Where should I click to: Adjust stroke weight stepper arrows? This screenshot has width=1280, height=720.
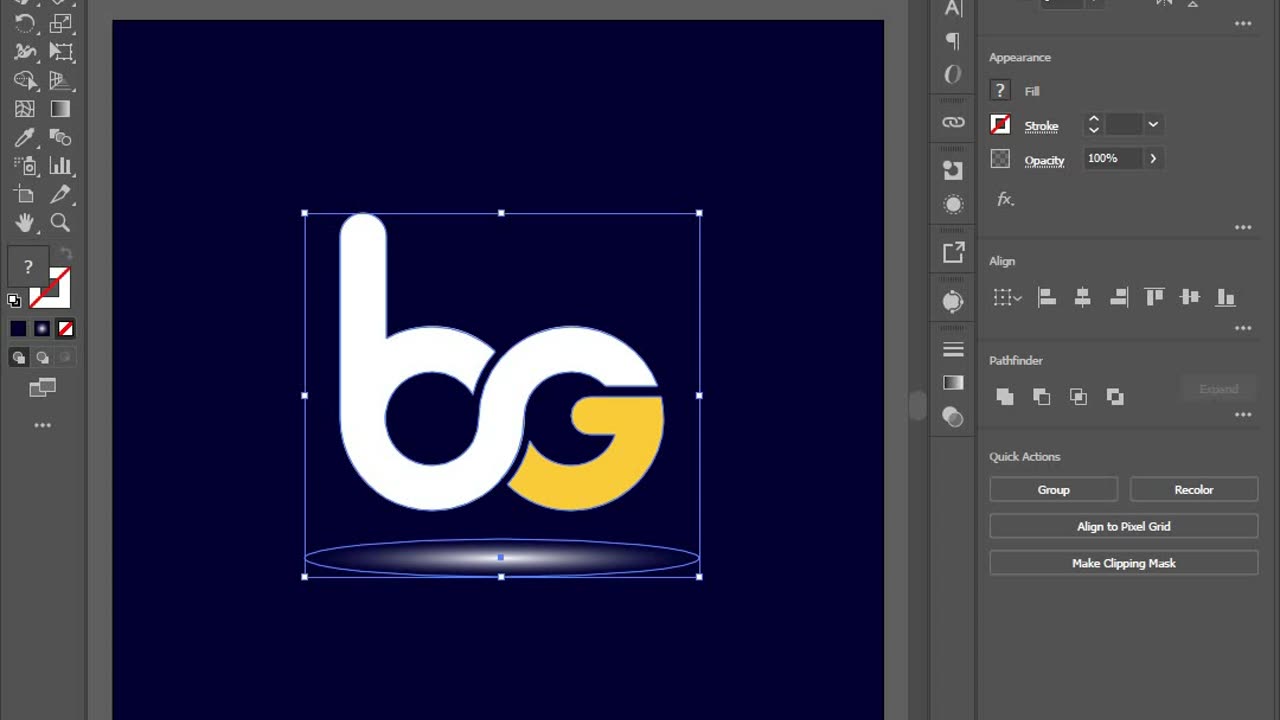click(1093, 124)
